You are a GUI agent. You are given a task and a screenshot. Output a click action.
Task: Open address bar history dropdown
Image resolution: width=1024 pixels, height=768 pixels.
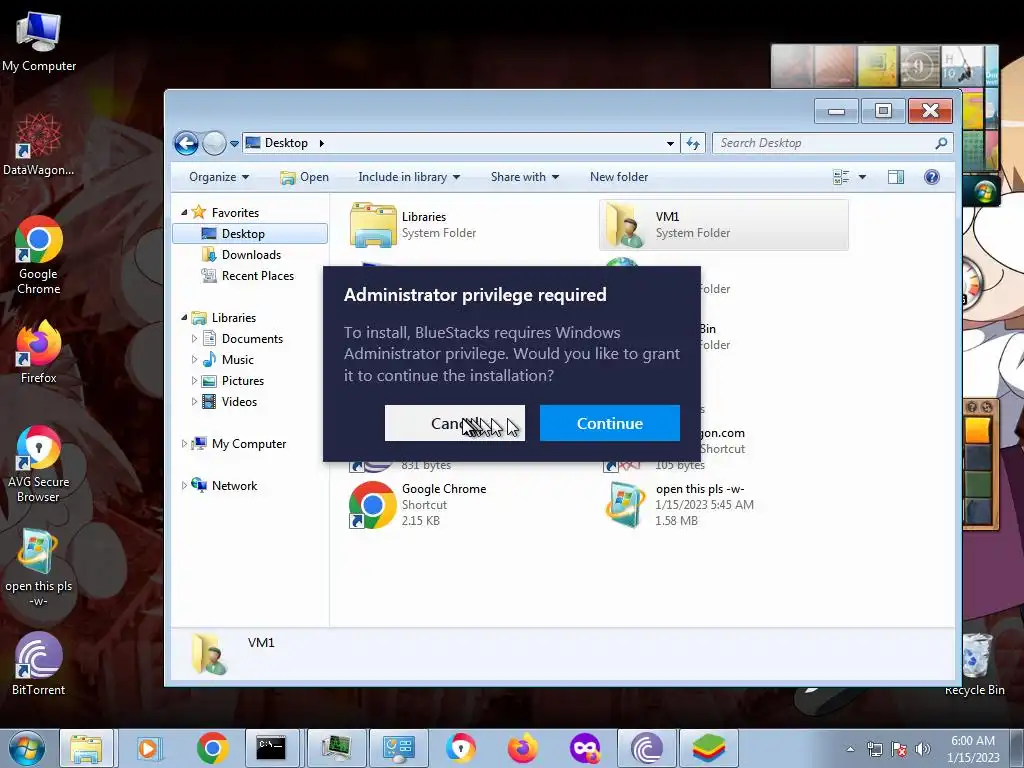point(670,143)
